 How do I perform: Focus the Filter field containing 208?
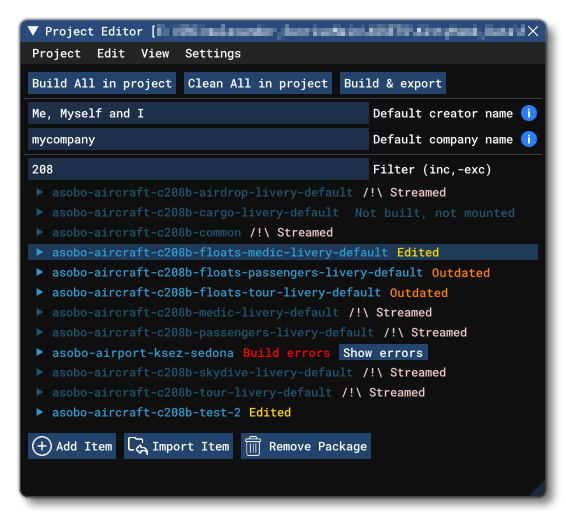point(198,169)
